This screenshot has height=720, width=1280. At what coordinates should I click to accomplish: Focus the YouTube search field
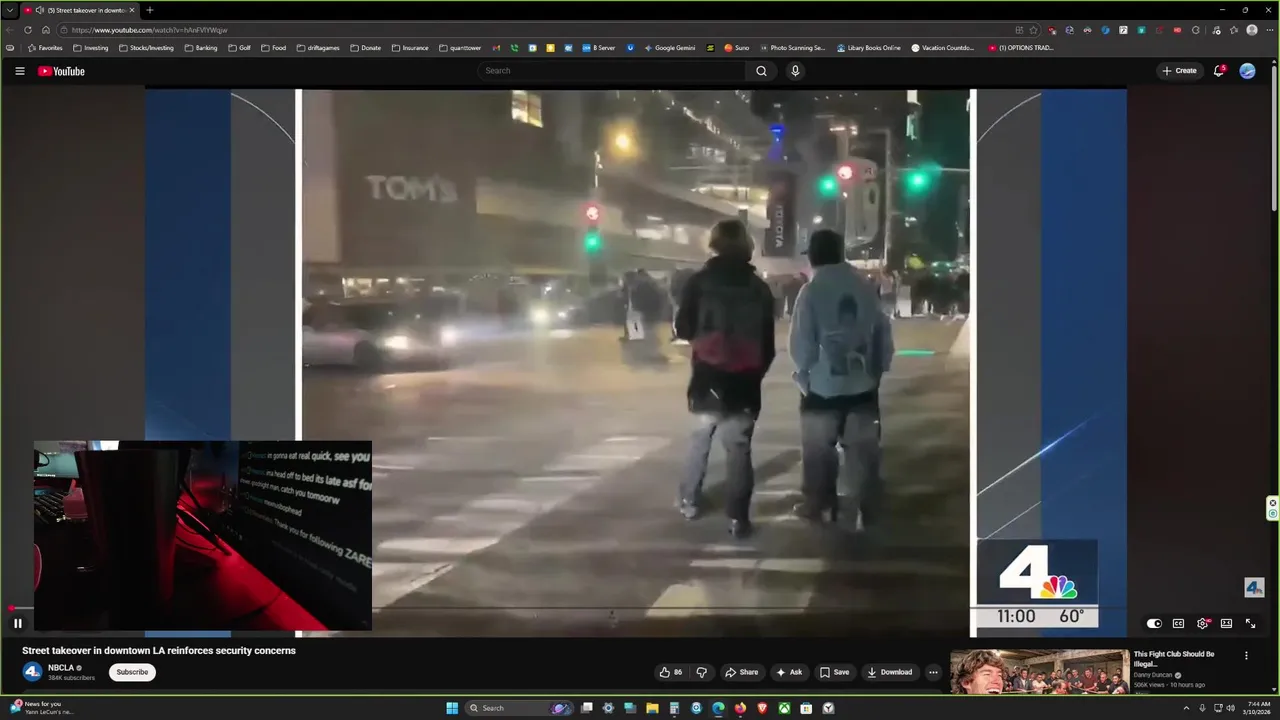point(612,71)
